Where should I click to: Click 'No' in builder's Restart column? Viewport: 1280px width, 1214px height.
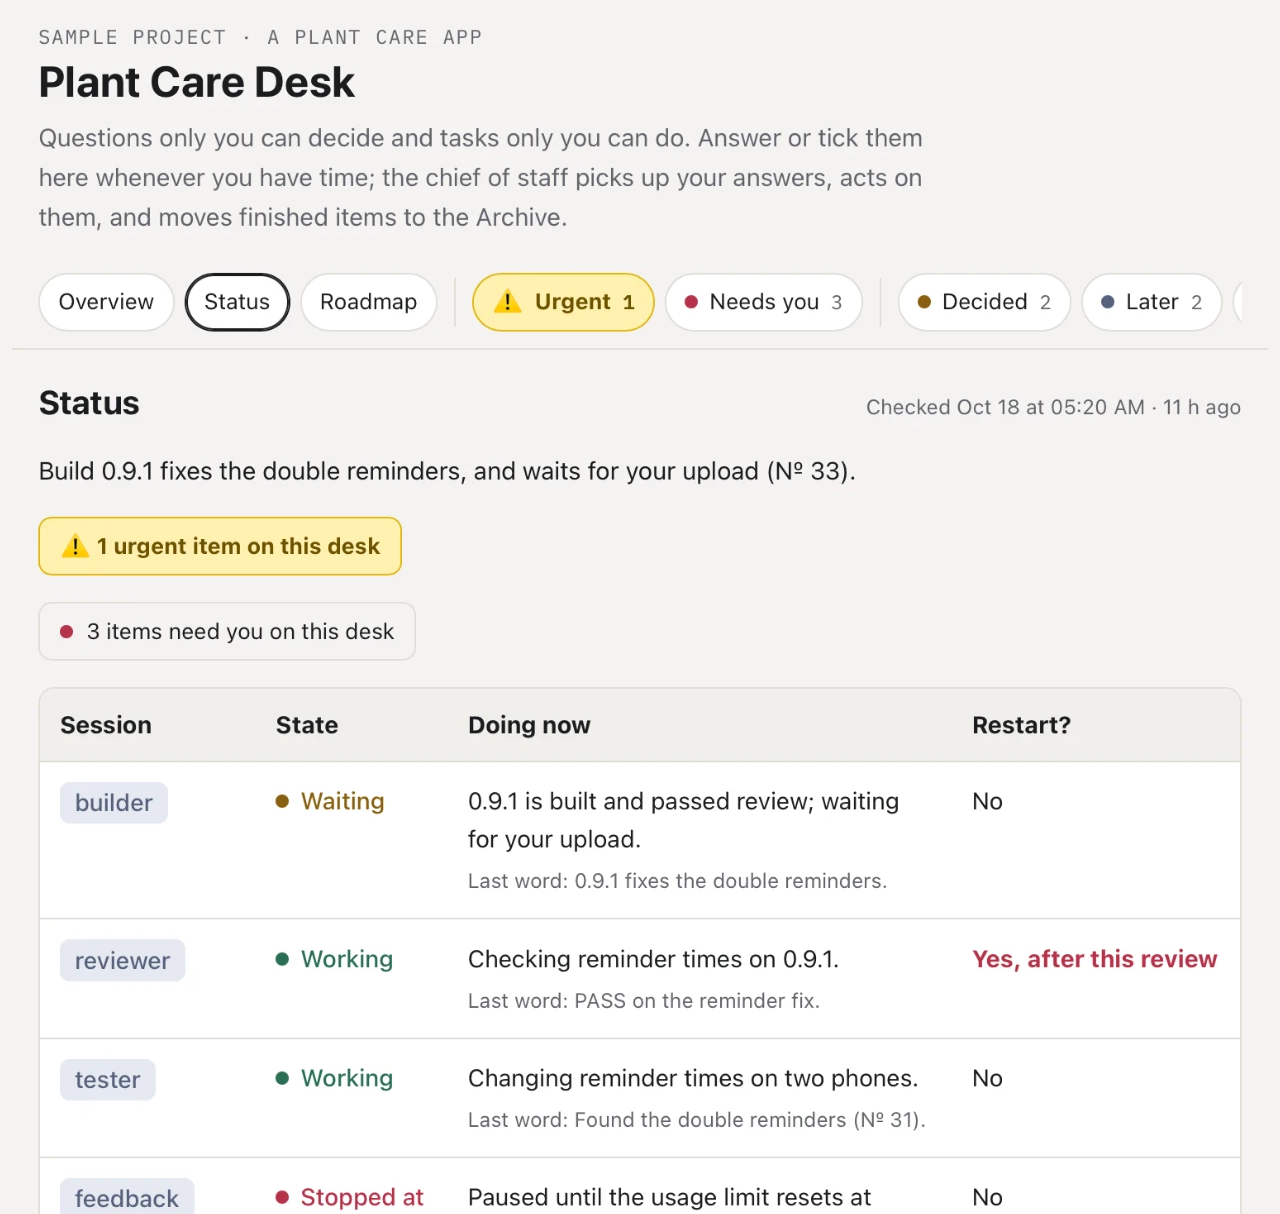pos(987,801)
